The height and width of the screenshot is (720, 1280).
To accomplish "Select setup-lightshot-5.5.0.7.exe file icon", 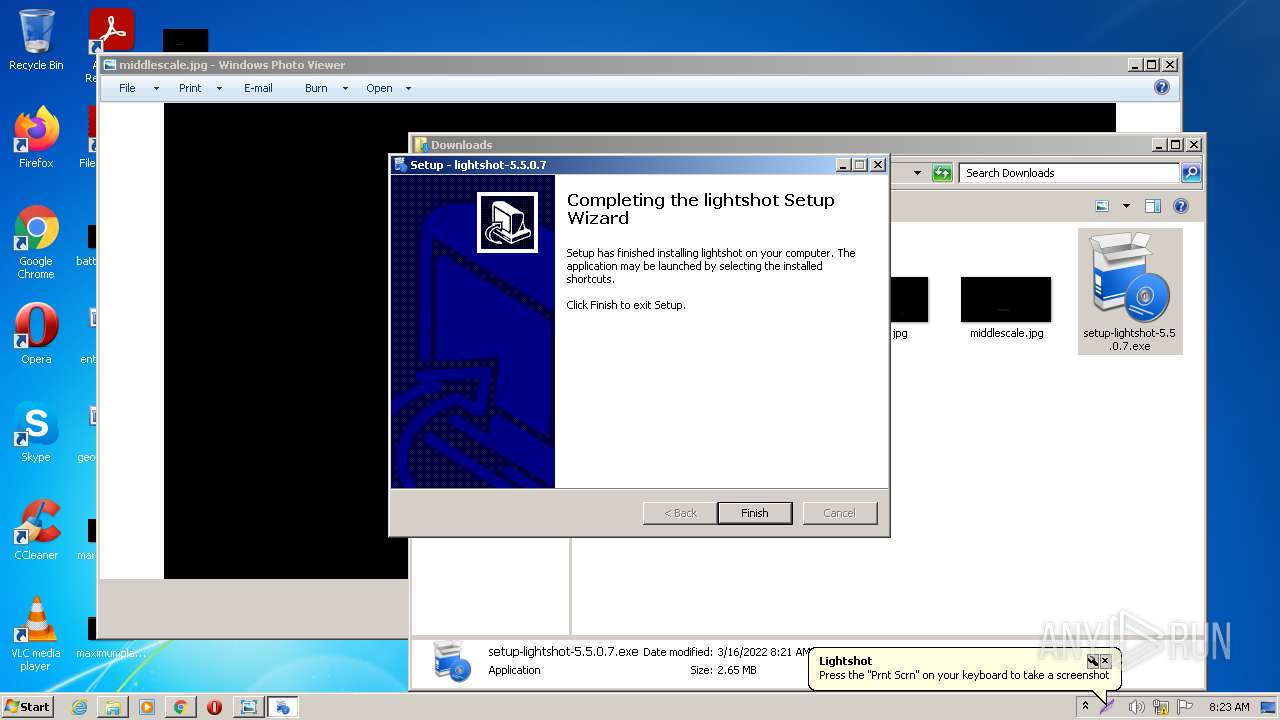I will [x=1129, y=291].
